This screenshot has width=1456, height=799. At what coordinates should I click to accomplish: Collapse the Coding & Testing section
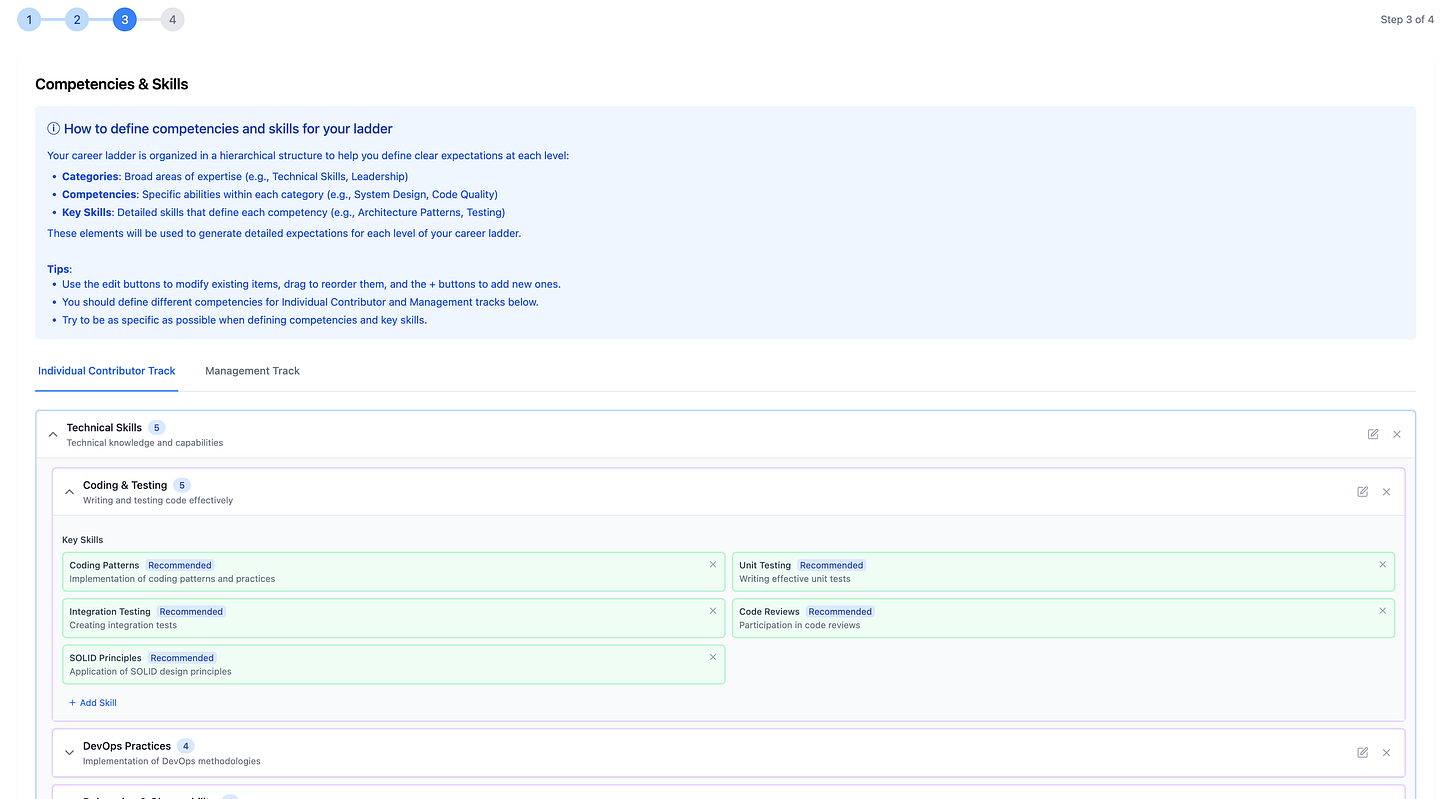click(x=69, y=492)
